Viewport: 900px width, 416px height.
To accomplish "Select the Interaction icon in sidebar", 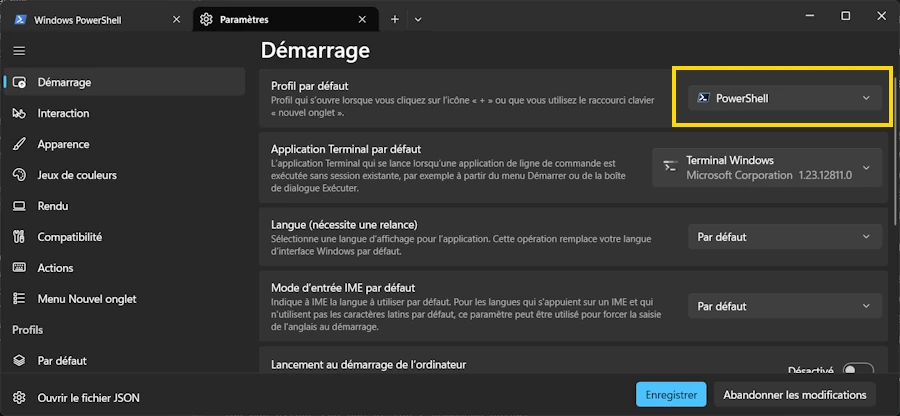I will point(19,113).
